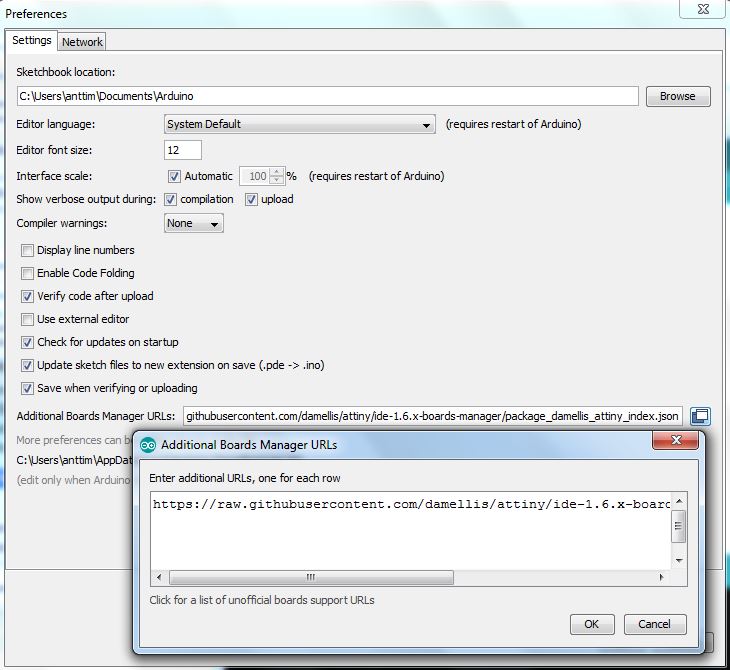Image resolution: width=730 pixels, height=670 pixels.
Task: Select the Settings tab
Action: click(32, 41)
